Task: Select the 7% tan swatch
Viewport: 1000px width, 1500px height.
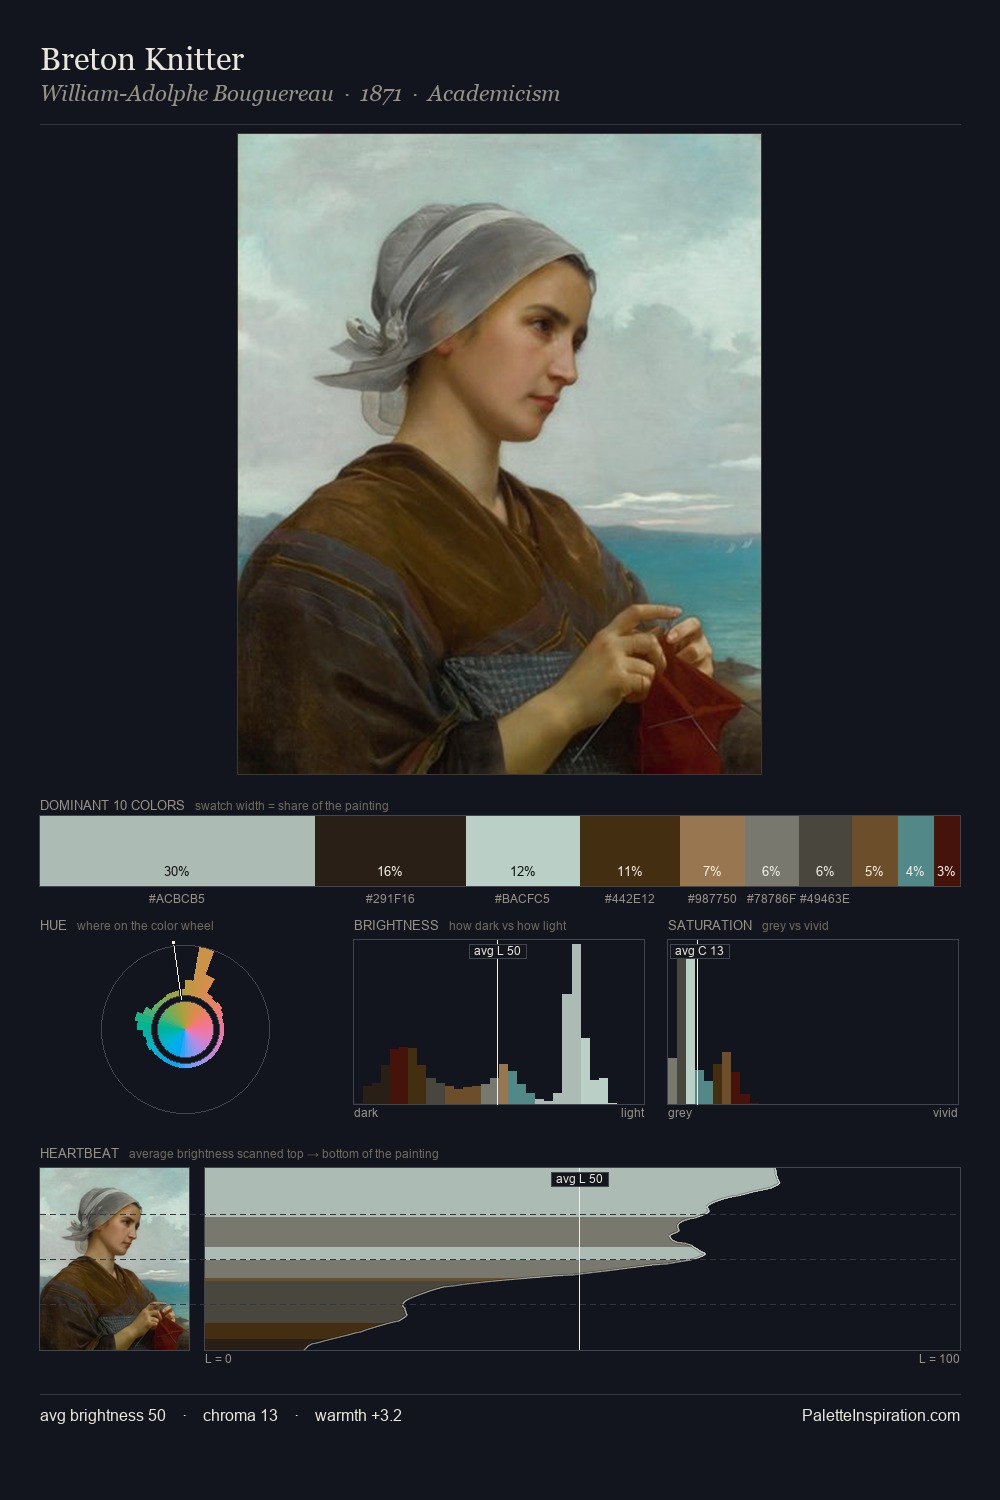Action: 712,851
